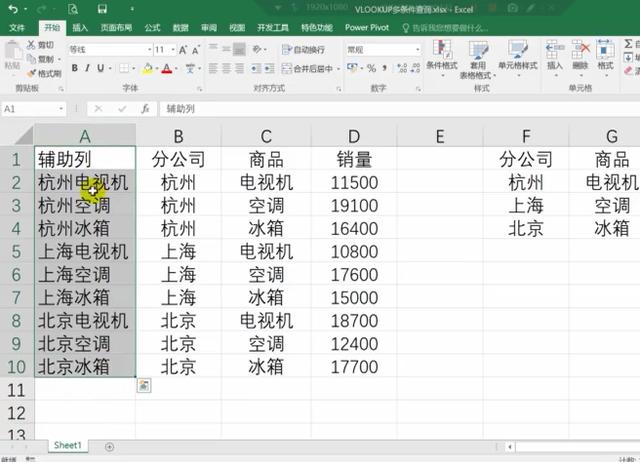Click the formula bar containing 辅助列
640x462 pixels.
point(400,109)
